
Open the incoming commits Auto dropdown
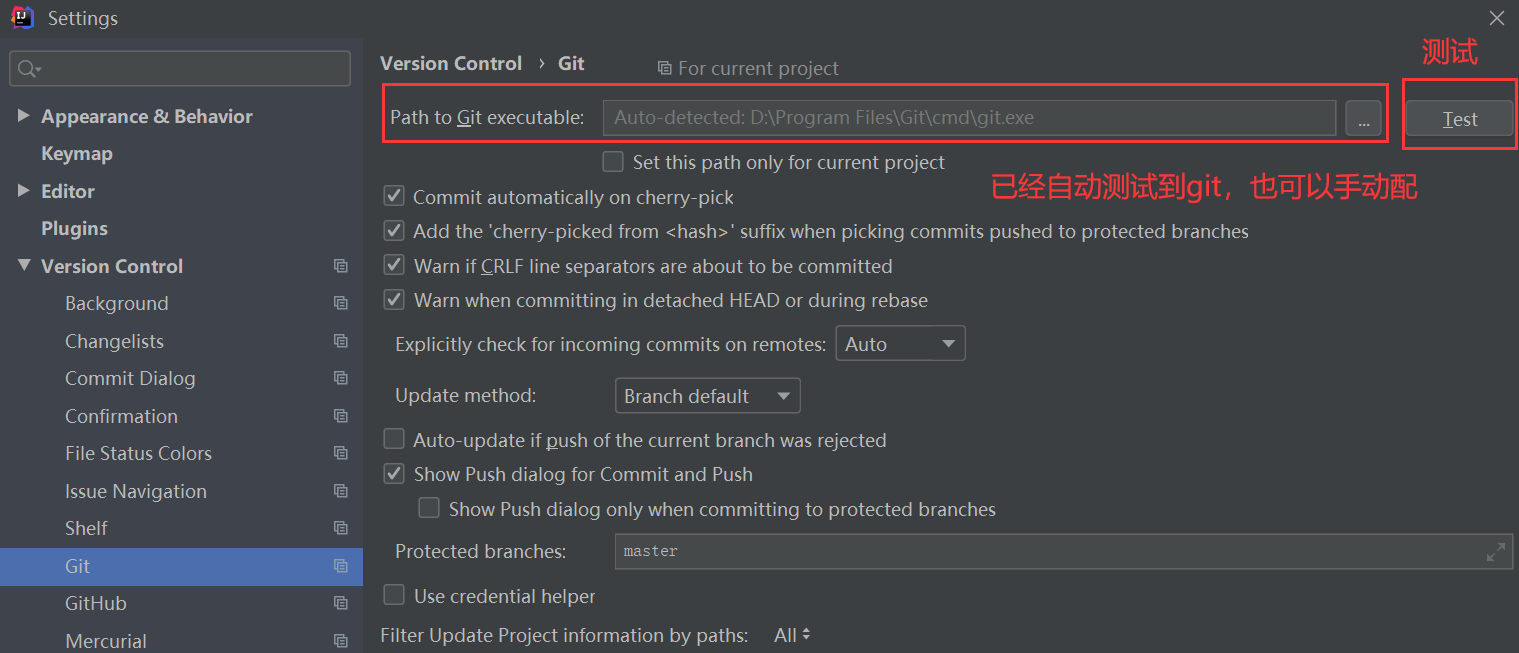coord(900,344)
